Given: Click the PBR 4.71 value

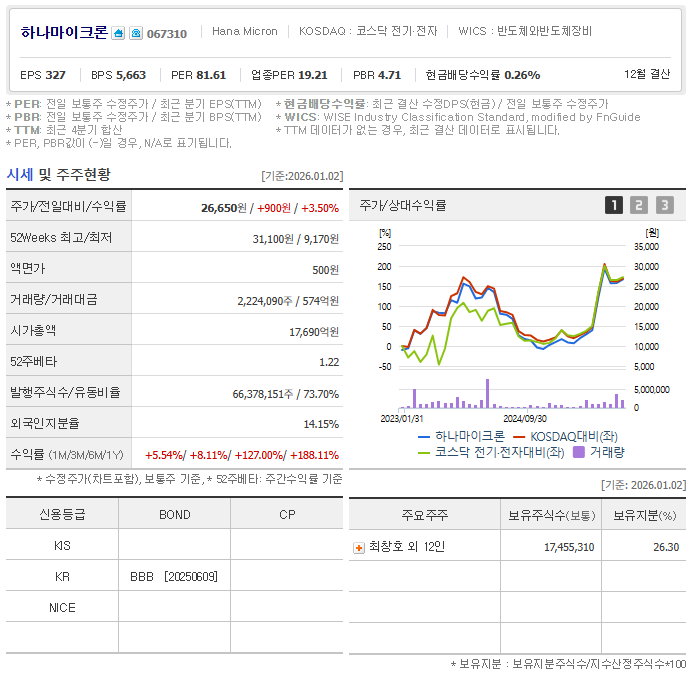Looking at the screenshot, I should click(377, 75).
